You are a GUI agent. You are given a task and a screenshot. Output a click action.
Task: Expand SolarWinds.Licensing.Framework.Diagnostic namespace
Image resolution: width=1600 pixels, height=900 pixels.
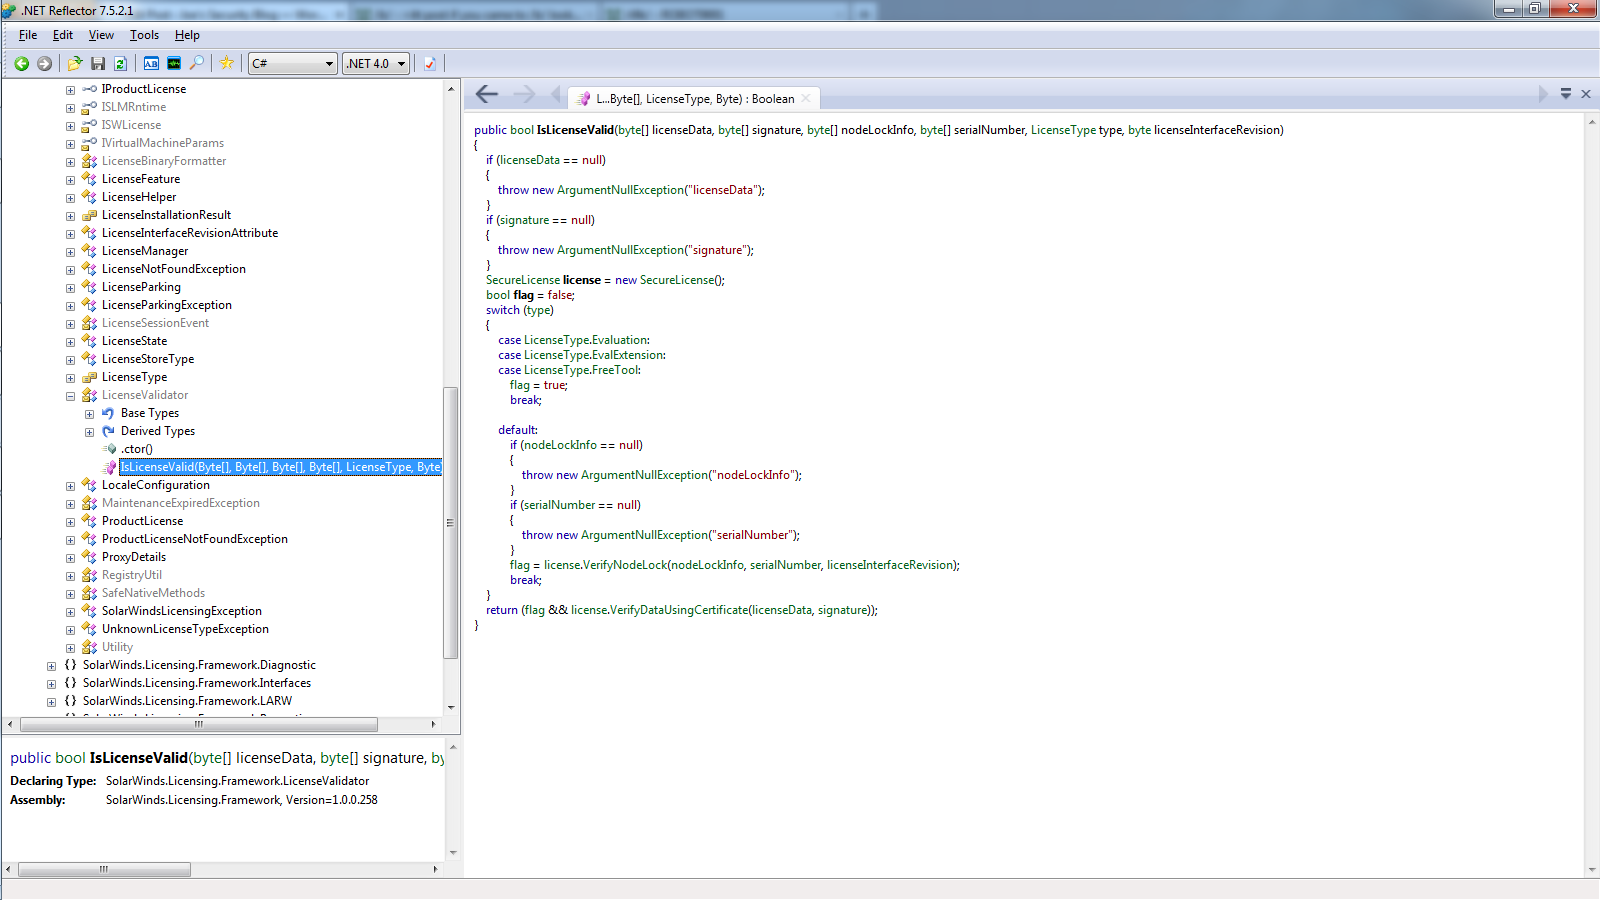[x=51, y=666]
